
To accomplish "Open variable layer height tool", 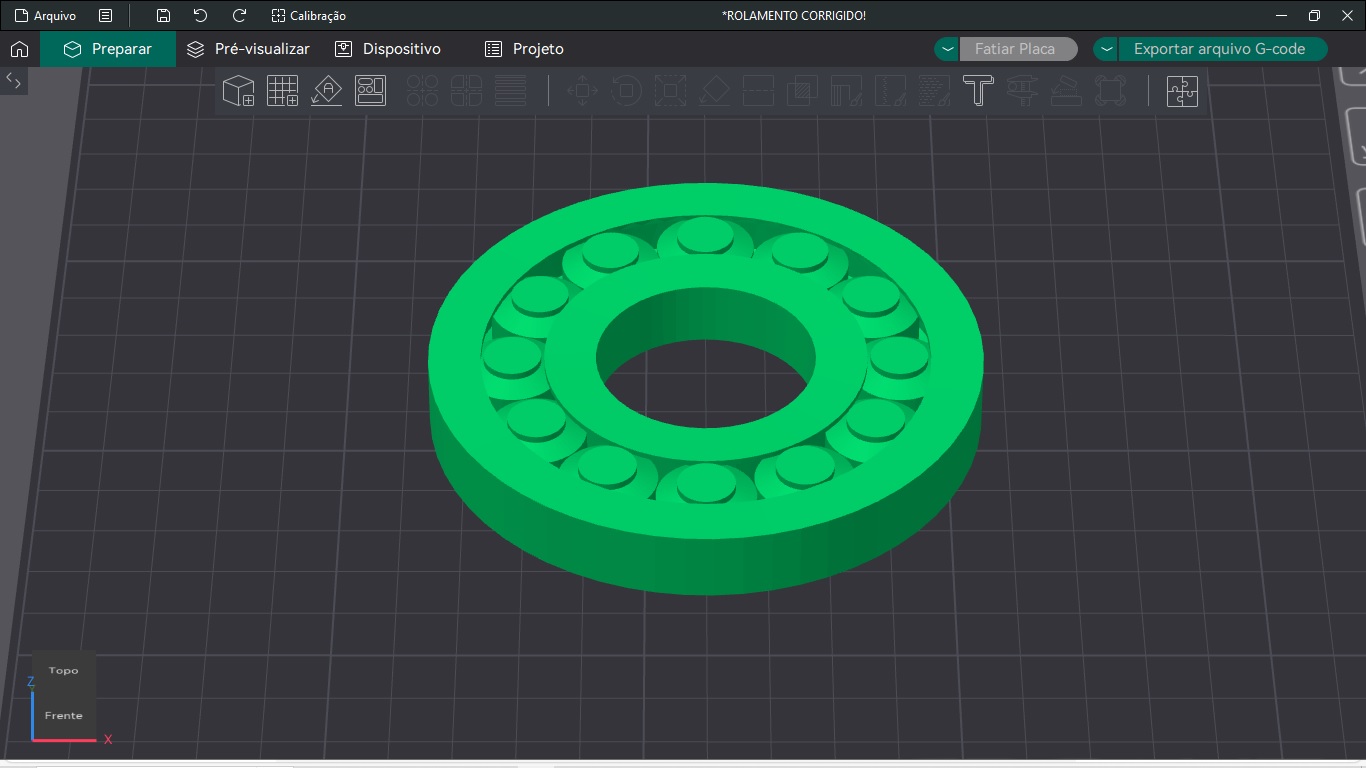I will pyautogui.click(x=511, y=91).
